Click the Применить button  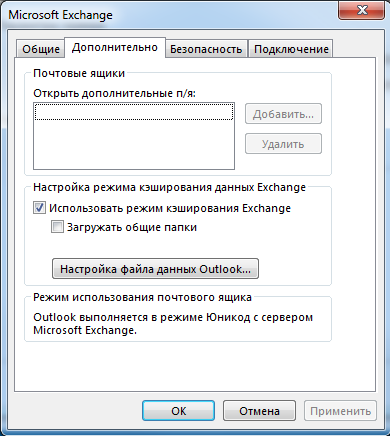click(x=340, y=411)
